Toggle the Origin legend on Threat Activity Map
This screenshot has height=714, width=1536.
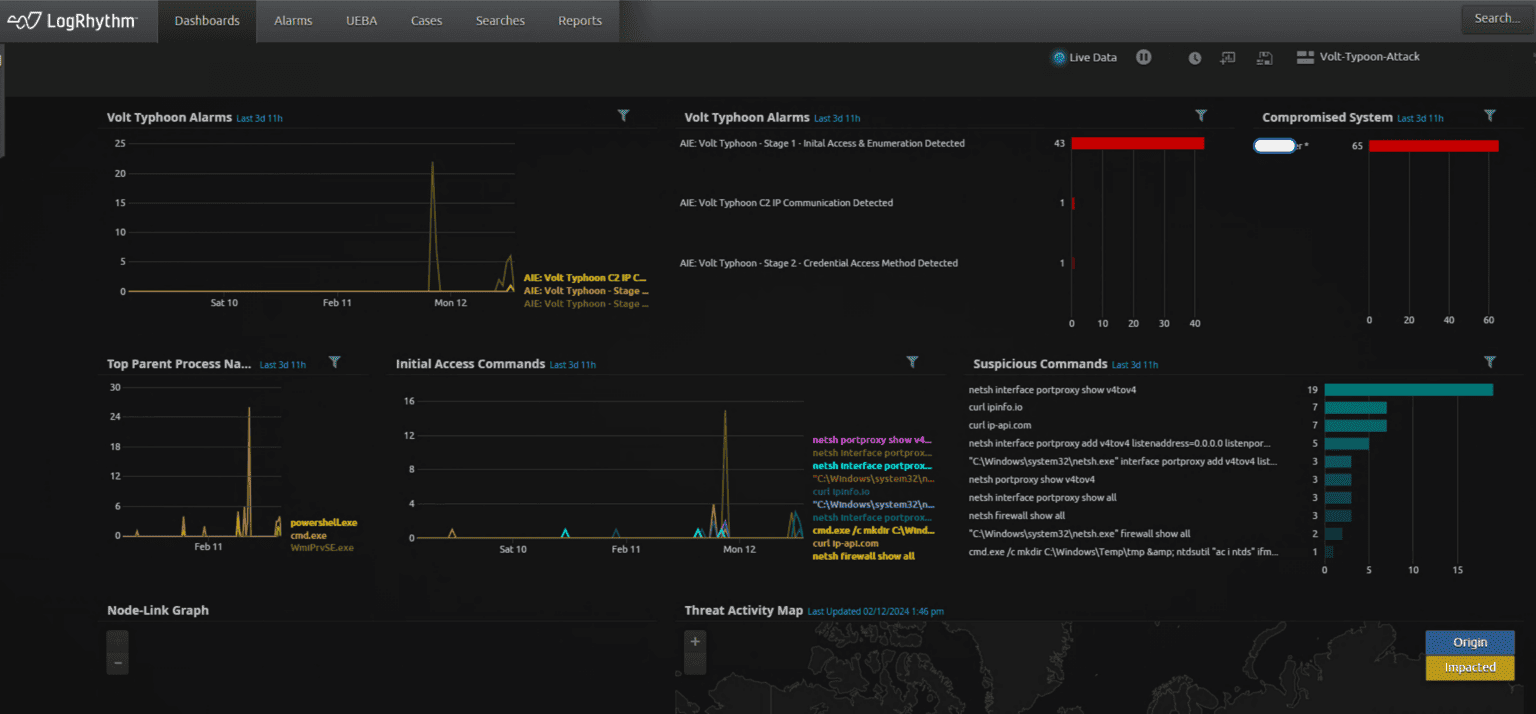1469,642
